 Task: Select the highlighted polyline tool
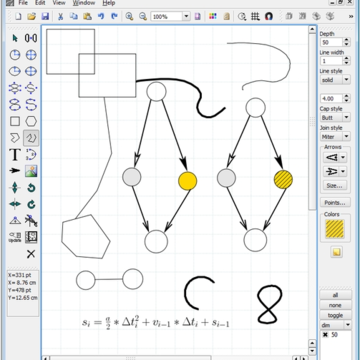click(x=31, y=138)
